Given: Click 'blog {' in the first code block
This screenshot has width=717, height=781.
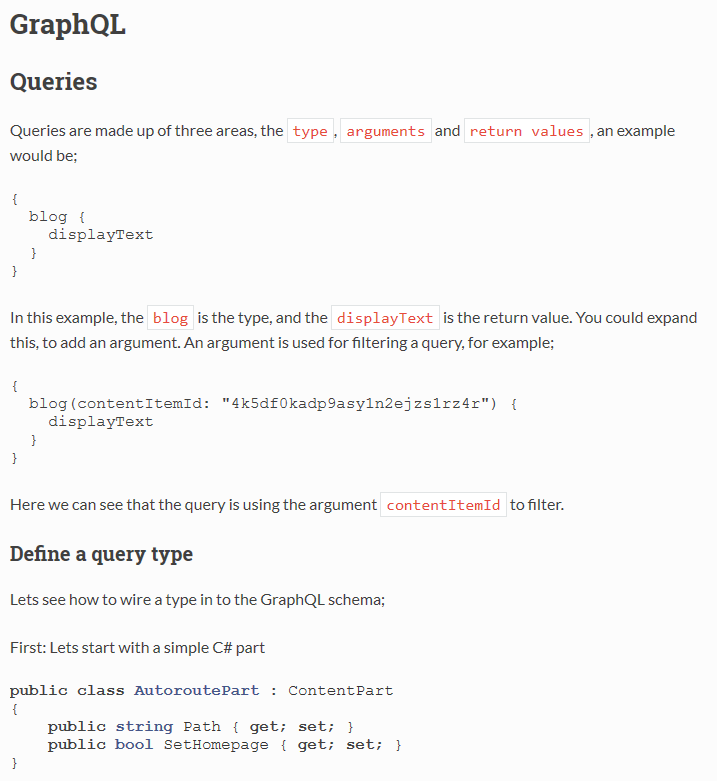Looking at the screenshot, I should click(x=57, y=217).
